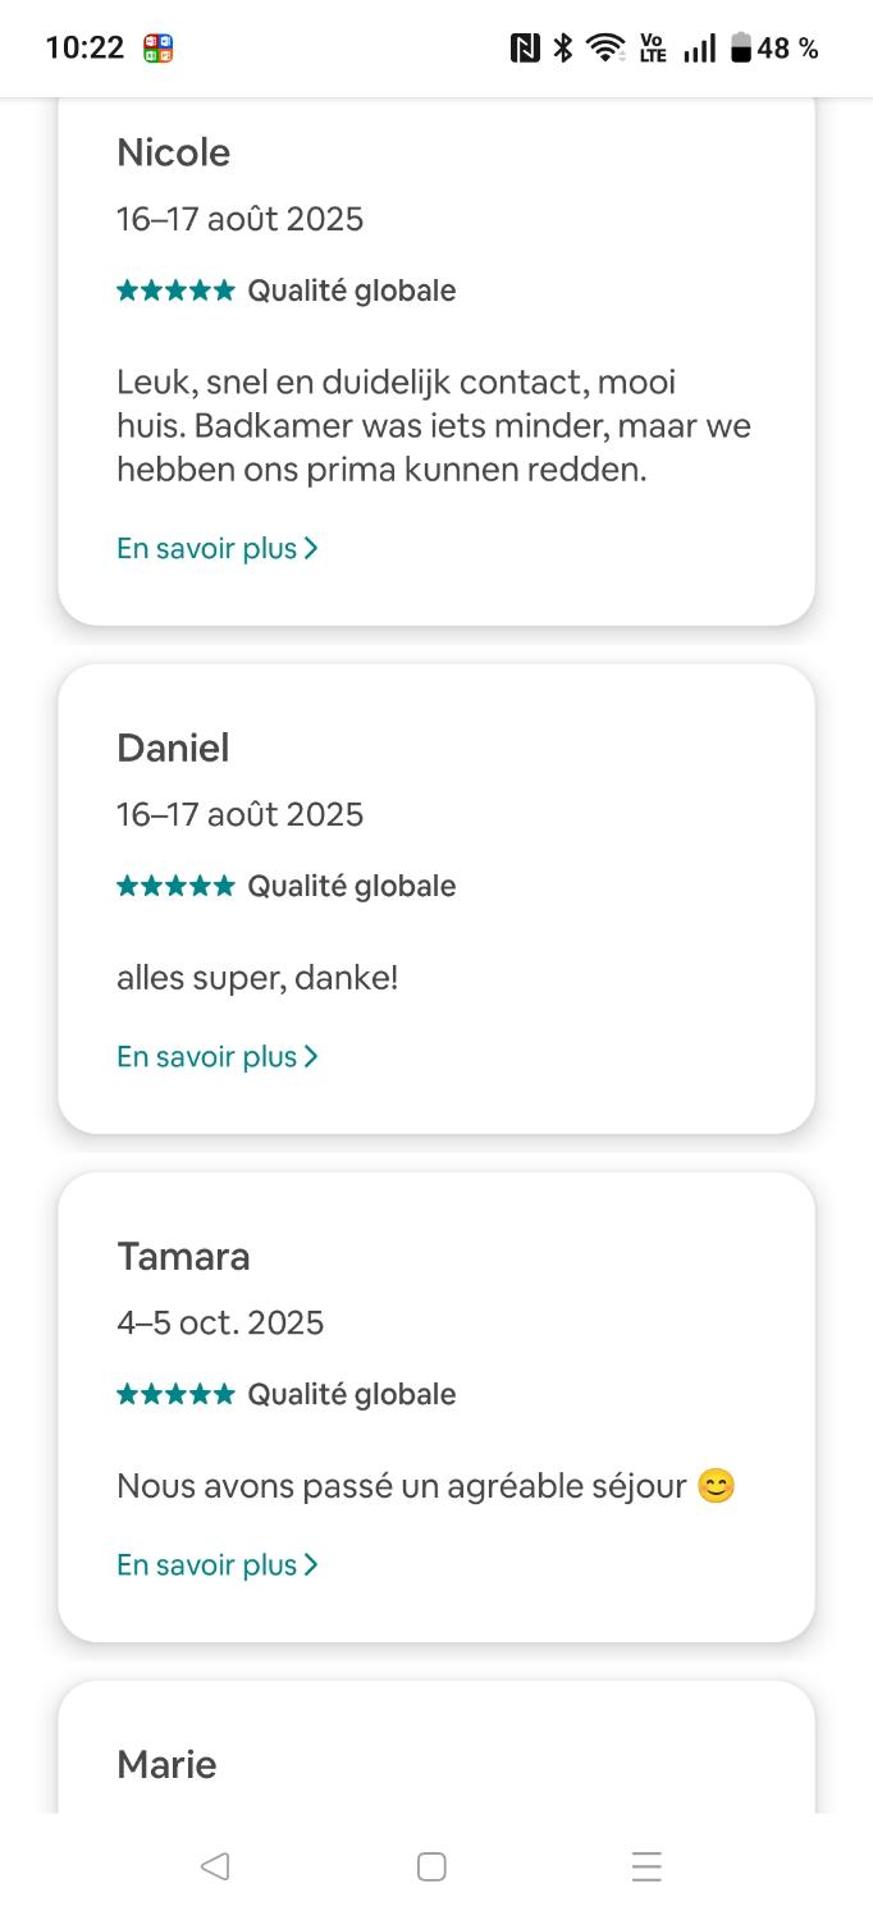Tap the VoLTE status icon
873x1920 pixels.
tap(653, 48)
